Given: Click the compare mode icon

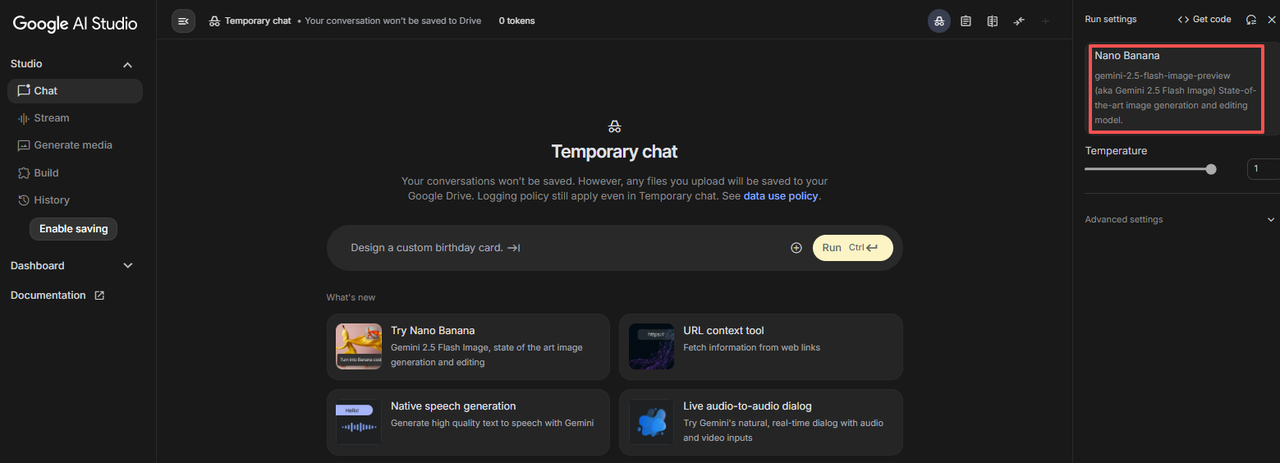Looking at the screenshot, I should pos(992,21).
